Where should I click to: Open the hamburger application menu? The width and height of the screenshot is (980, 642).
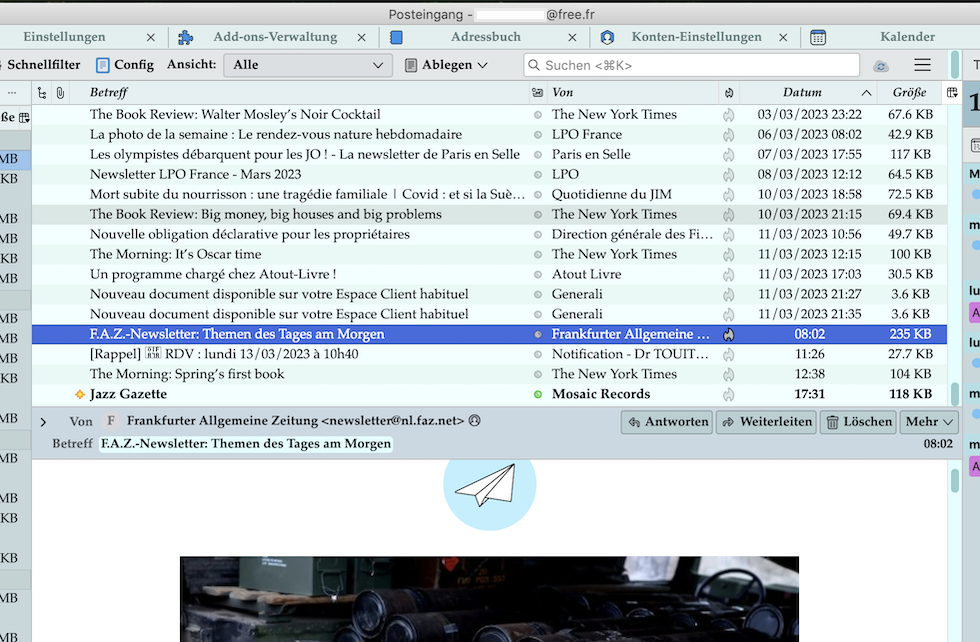point(922,65)
